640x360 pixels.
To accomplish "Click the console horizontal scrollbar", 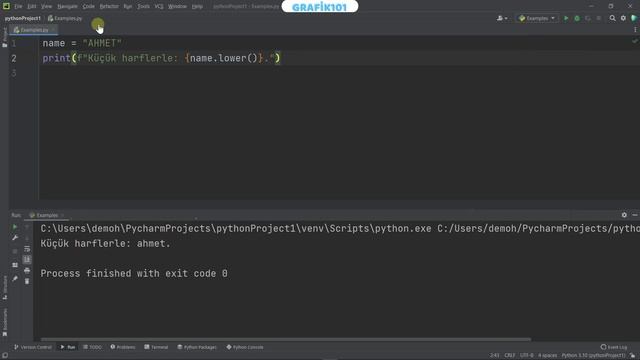I will (x=286, y=339).
